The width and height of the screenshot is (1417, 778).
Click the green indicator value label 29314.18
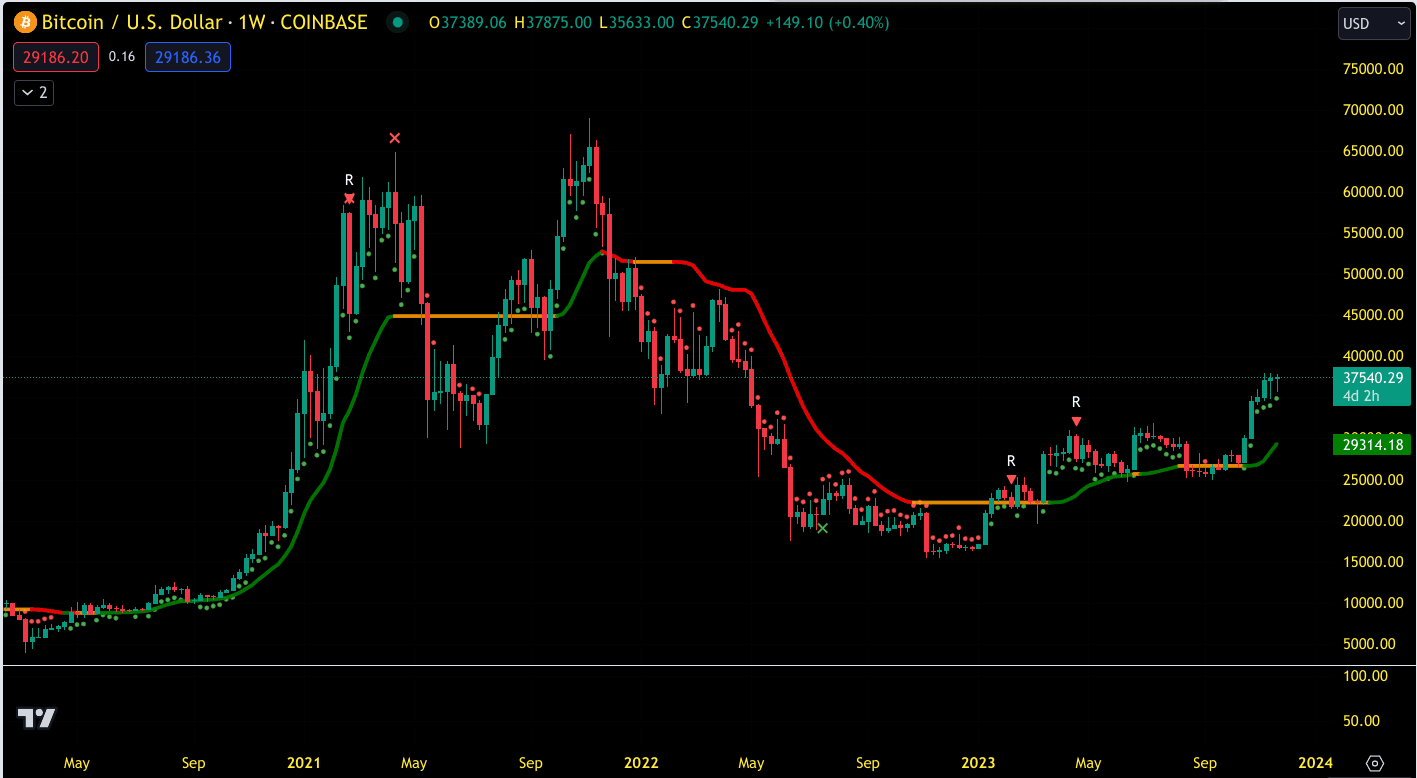[1373, 445]
